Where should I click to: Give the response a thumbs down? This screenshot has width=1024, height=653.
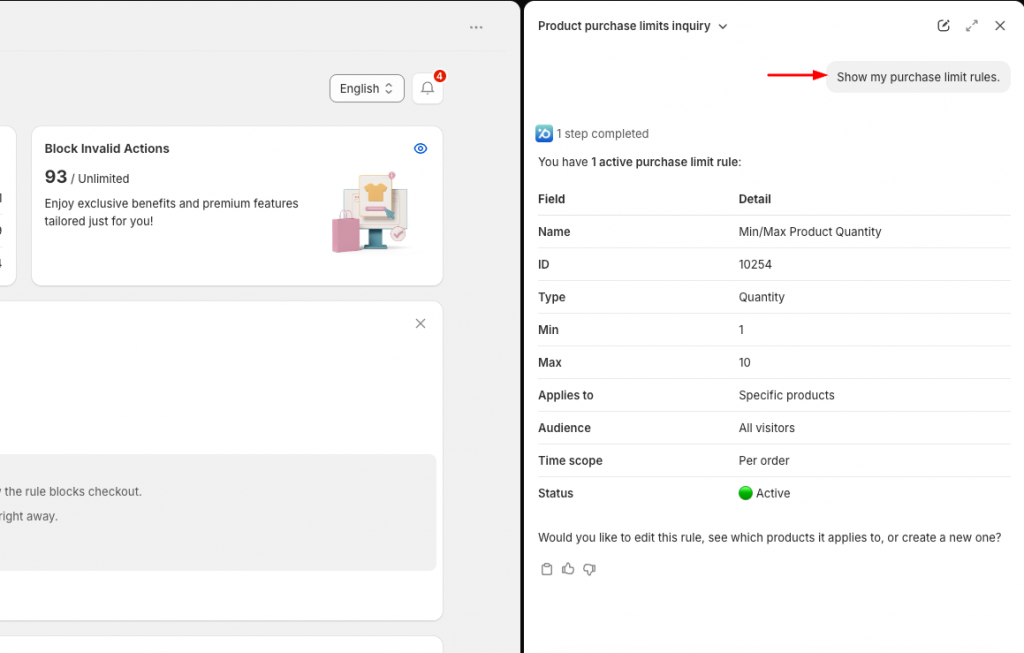click(x=590, y=569)
